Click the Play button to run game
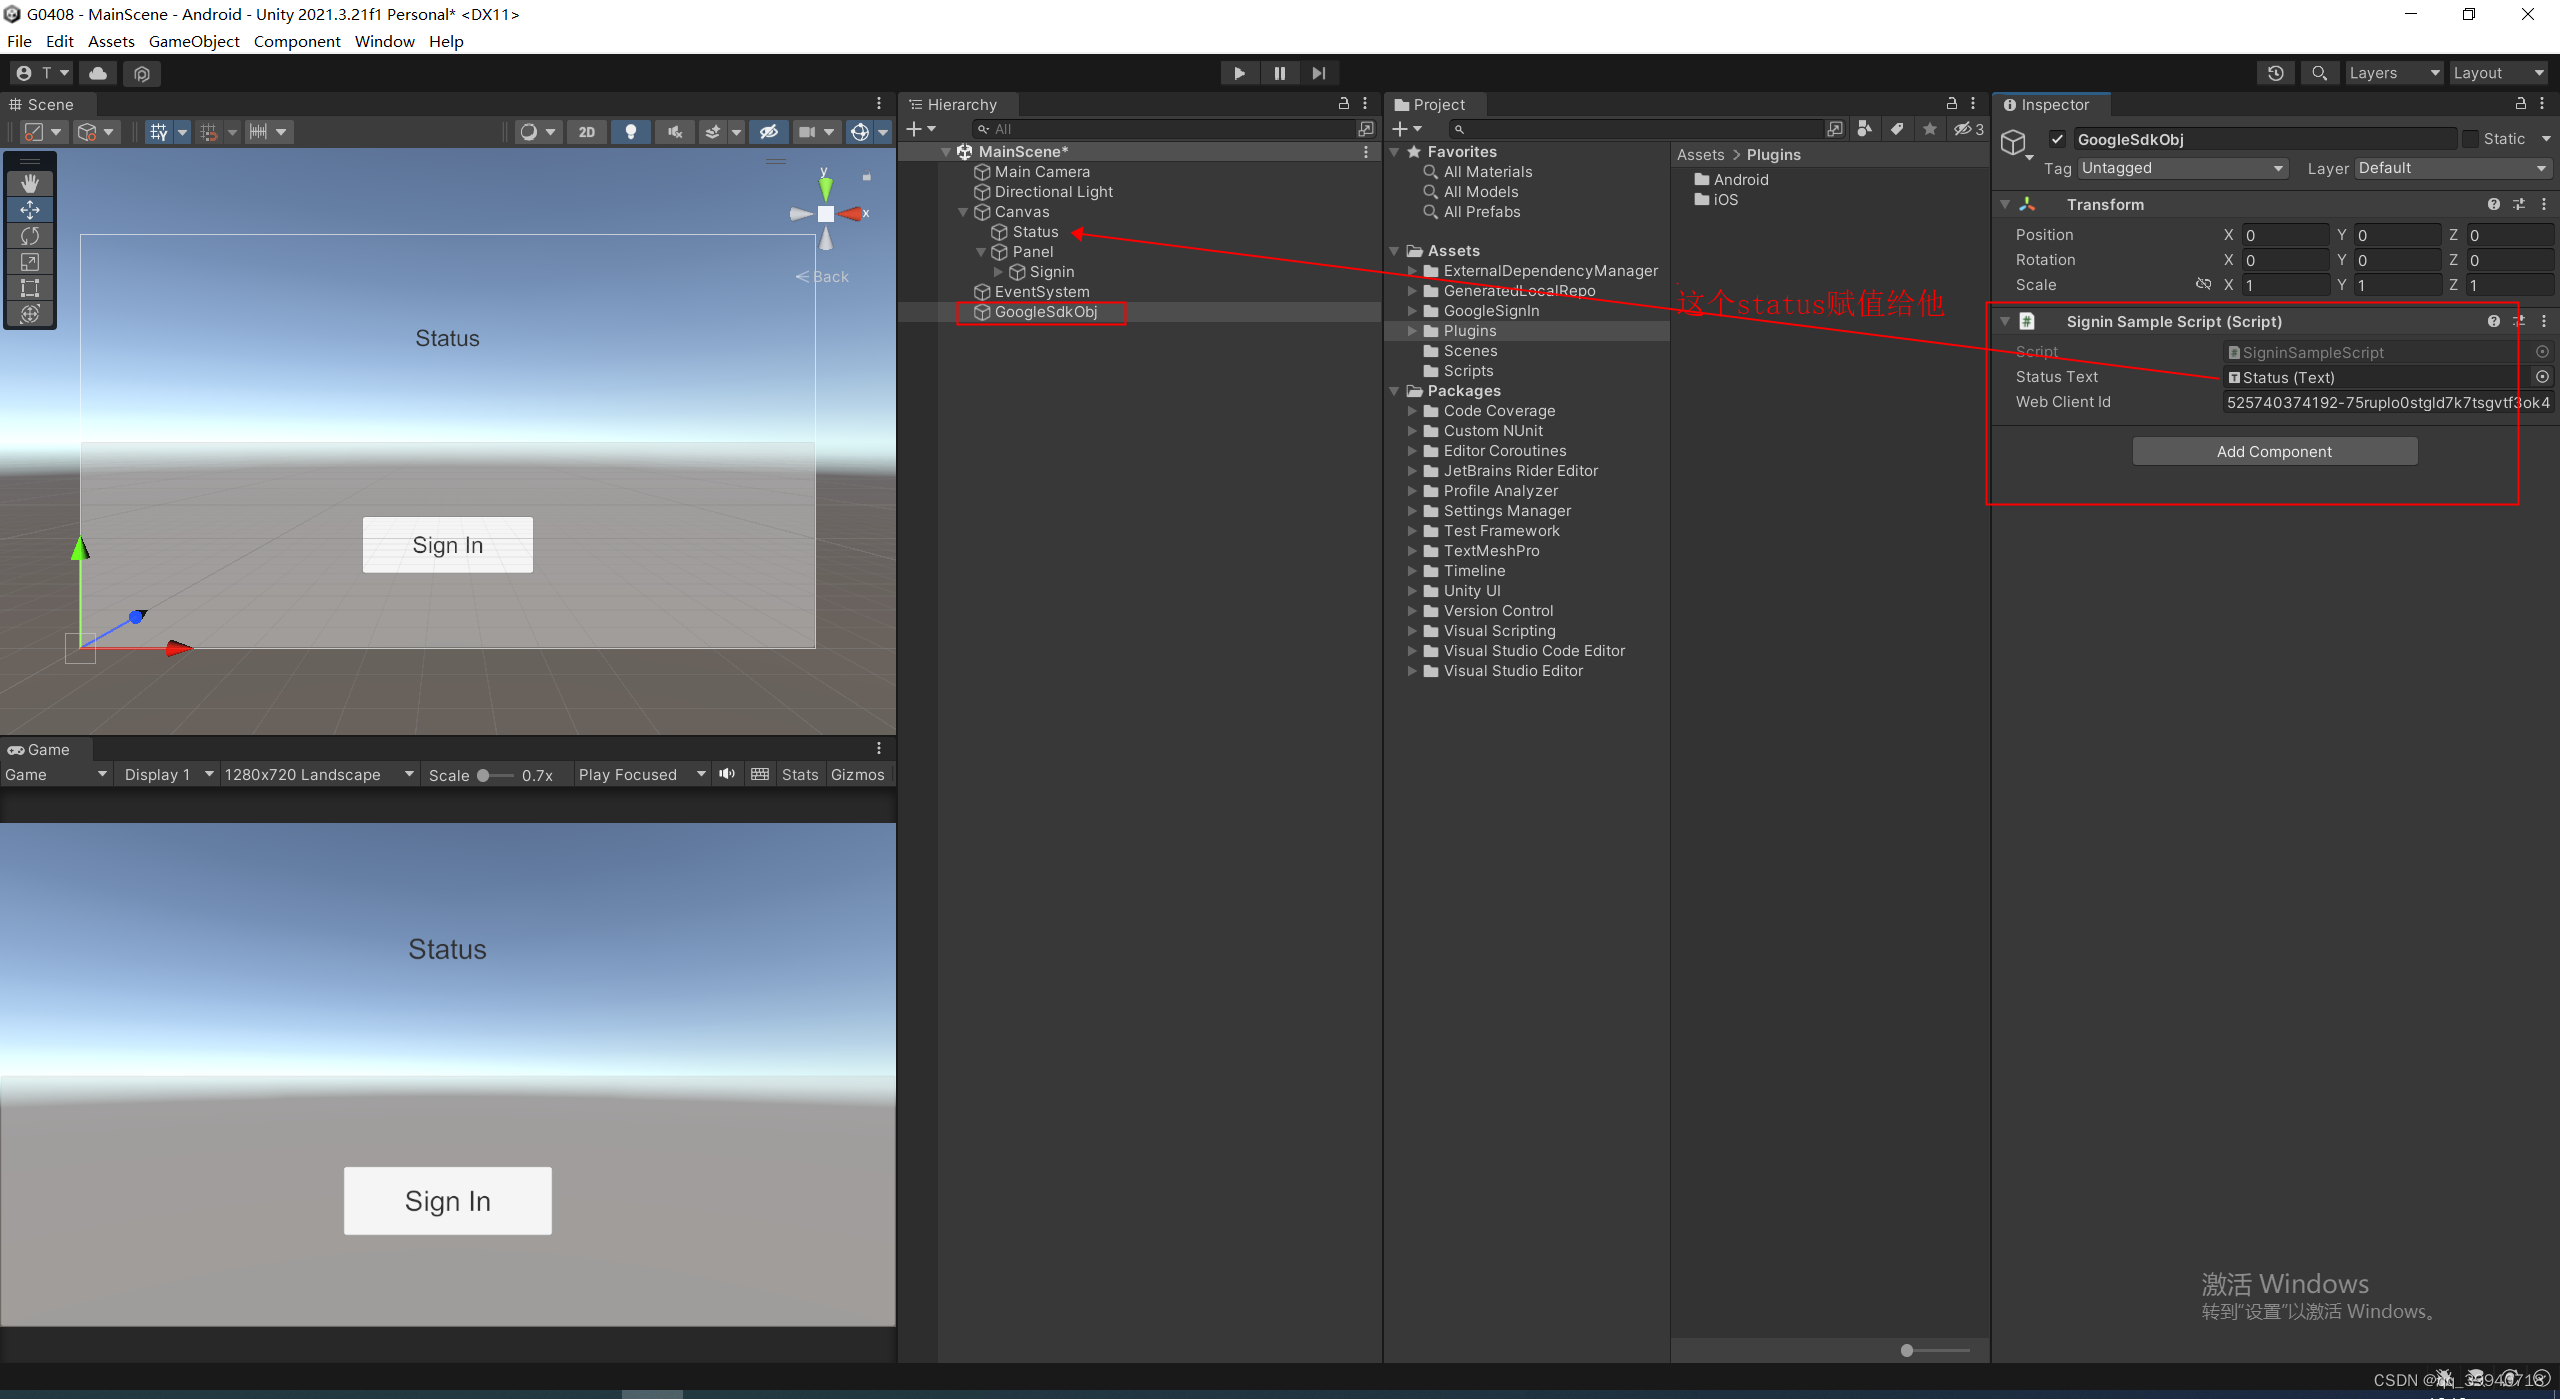 (1240, 72)
